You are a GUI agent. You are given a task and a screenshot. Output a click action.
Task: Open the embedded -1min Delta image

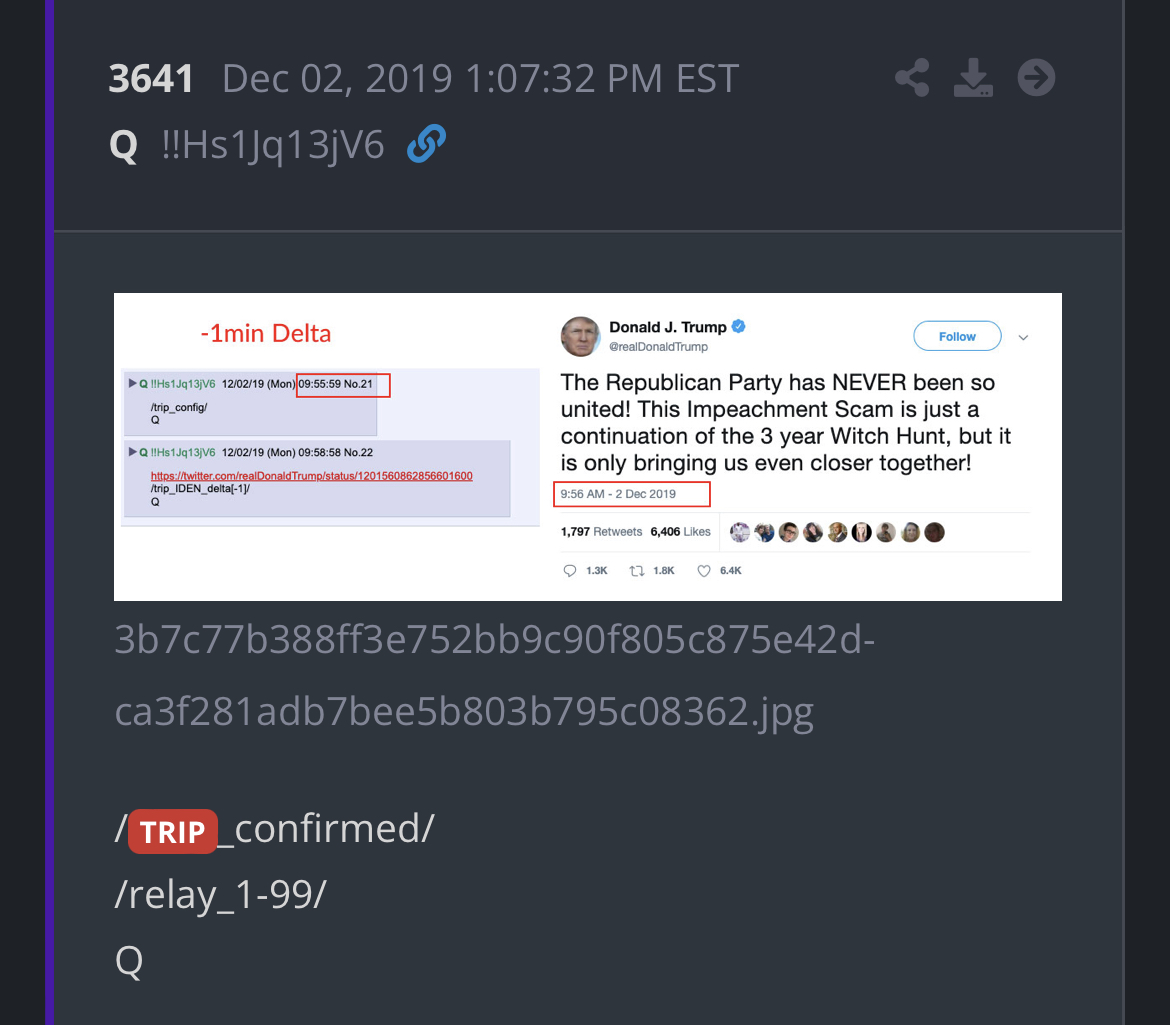[x=588, y=447]
